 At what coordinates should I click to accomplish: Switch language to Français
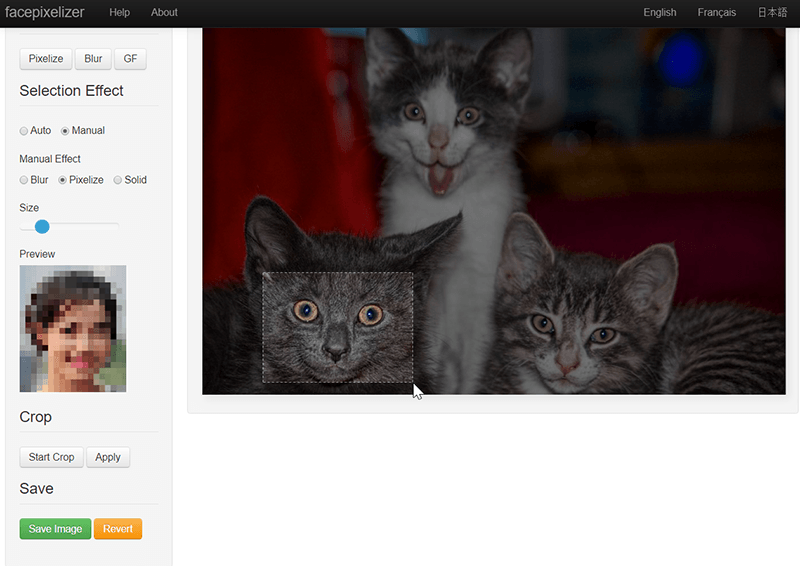[x=716, y=12]
